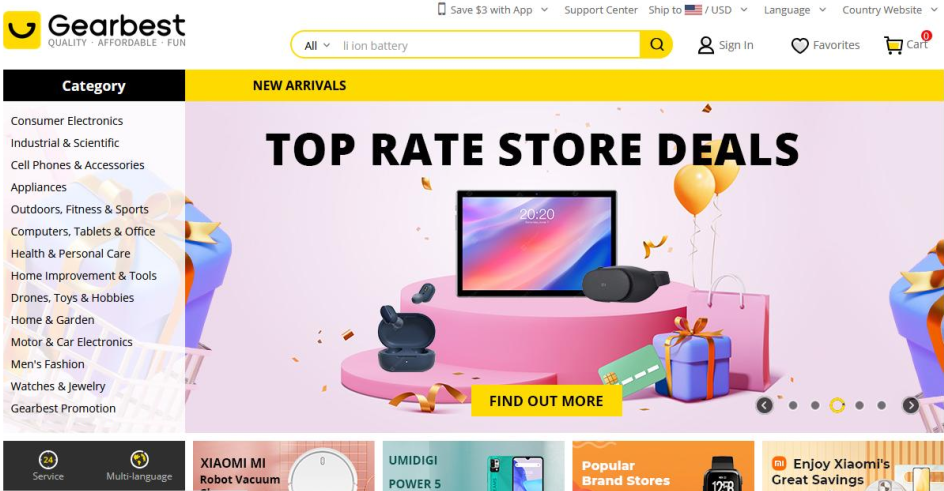The width and height of the screenshot is (944, 491).
Task: Click the yellow search magnifier button
Action: point(656,45)
